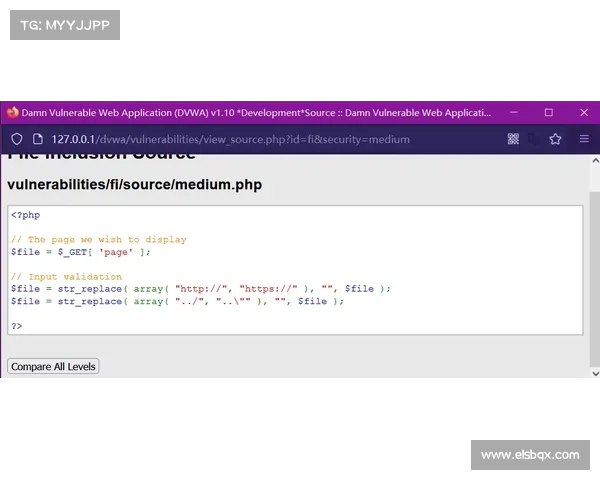Minimize the DVWA browser window

[x=514, y=113]
